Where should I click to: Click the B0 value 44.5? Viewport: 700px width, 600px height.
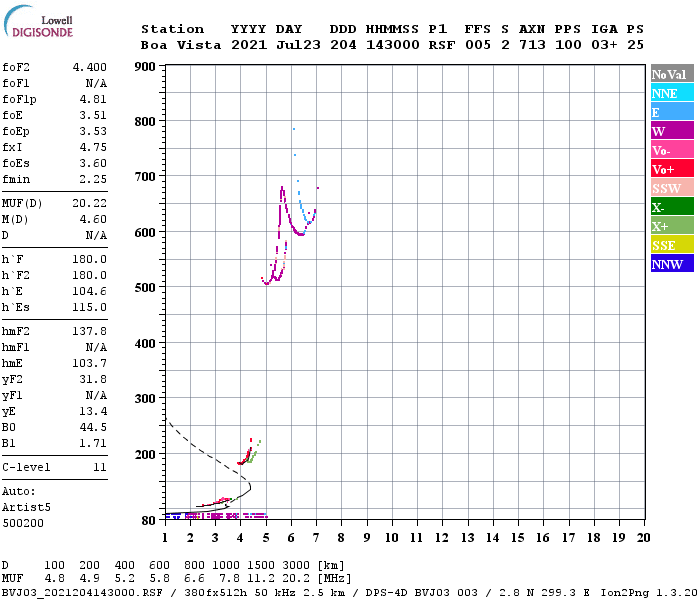pyautogui.click(x=93, y=427)
